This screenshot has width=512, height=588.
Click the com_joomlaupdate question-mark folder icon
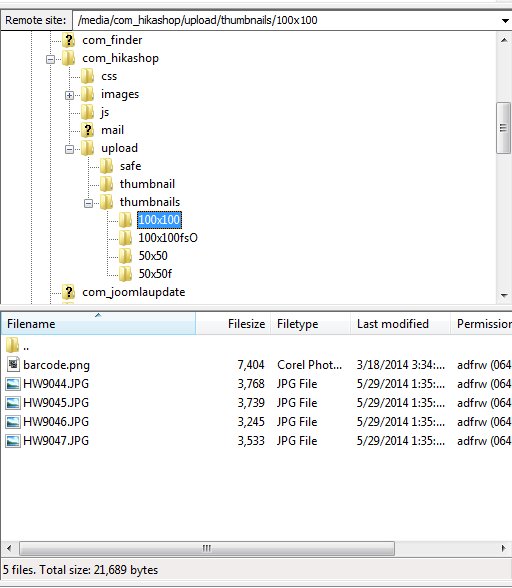tap(69, 292)
